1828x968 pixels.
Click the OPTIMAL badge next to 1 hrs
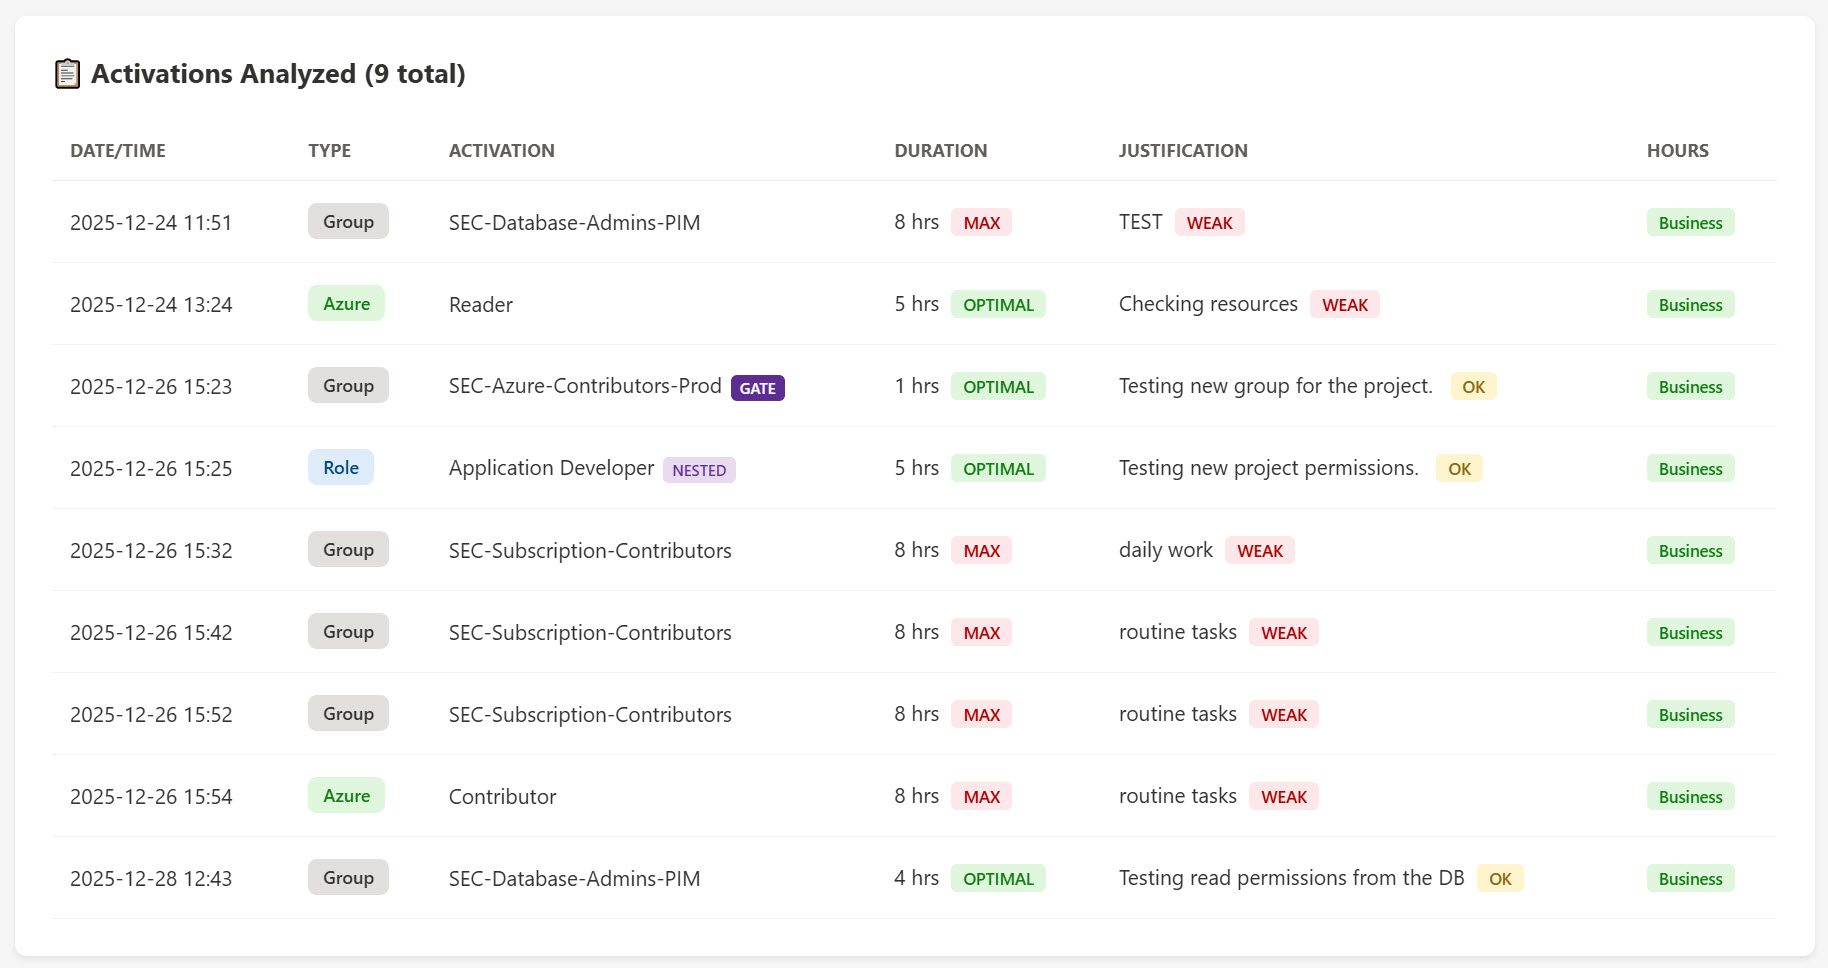tap(997, 387)
